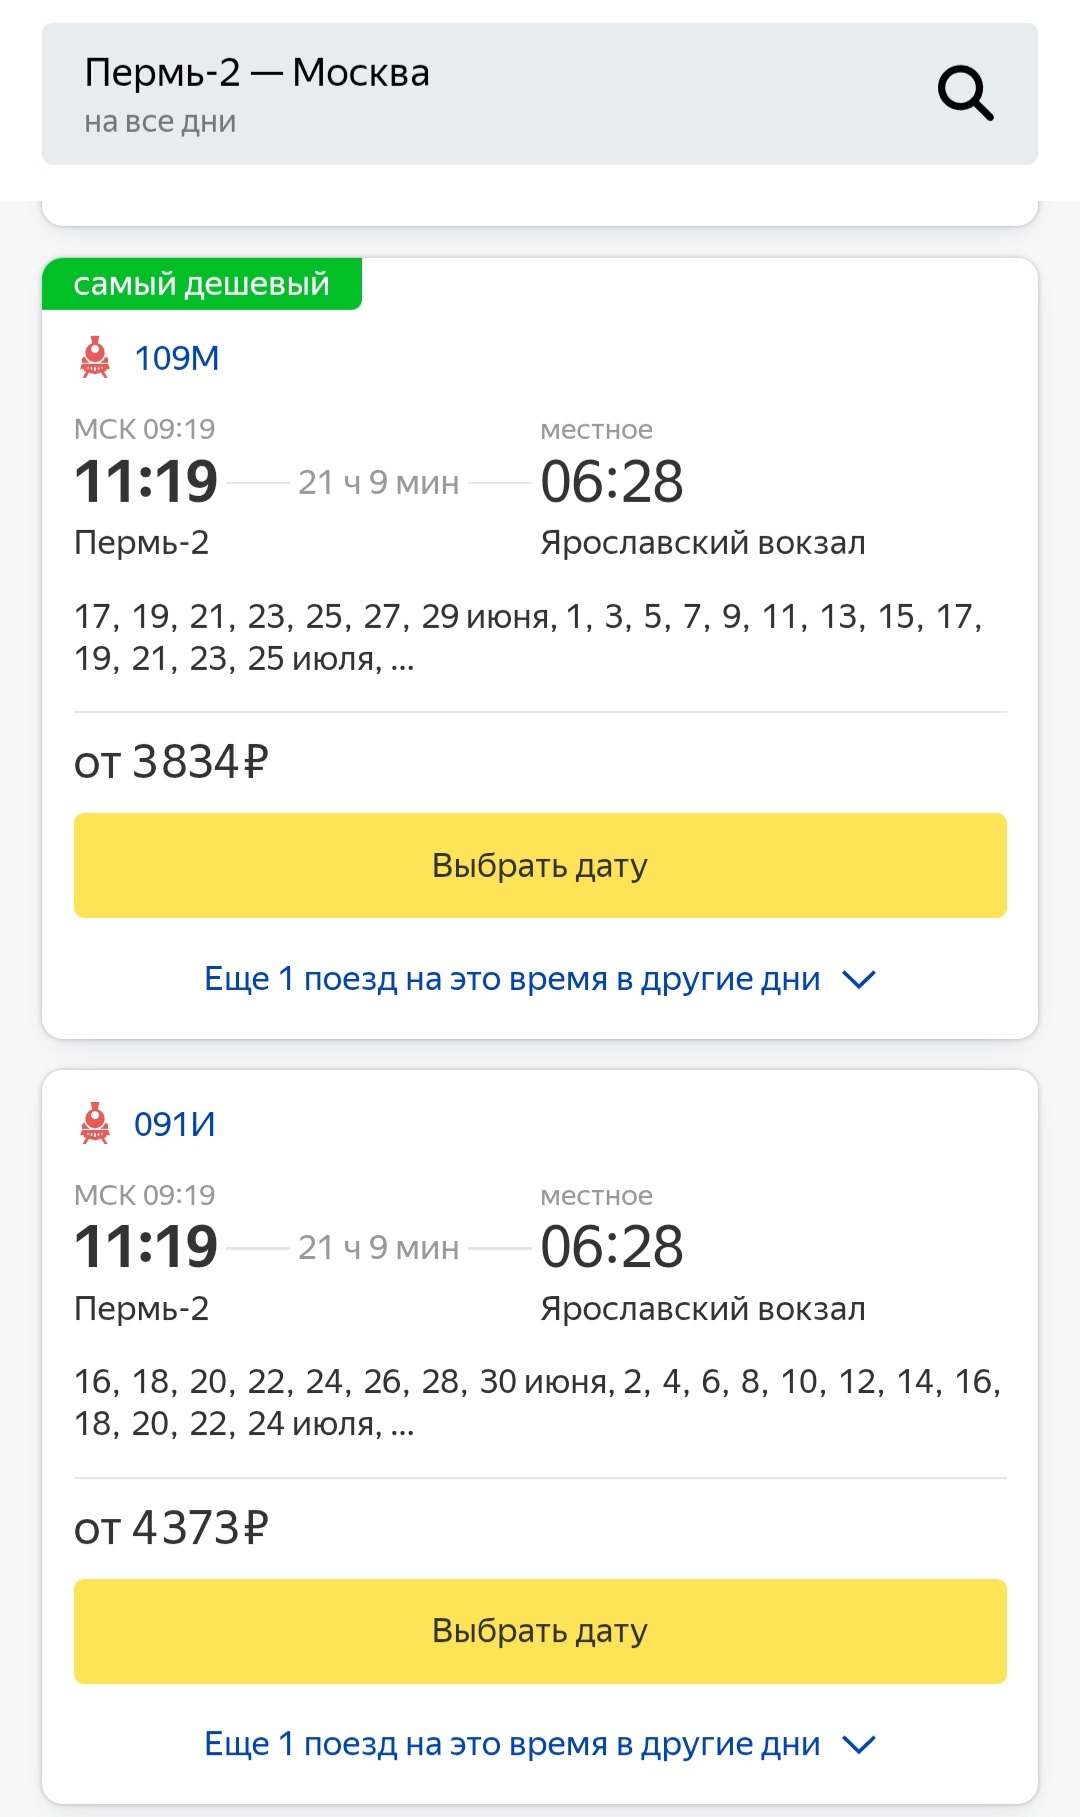Click the train icon next to 091И
The width and height of the screenshot is (1080, 1817).
(x=95, y=1124)
